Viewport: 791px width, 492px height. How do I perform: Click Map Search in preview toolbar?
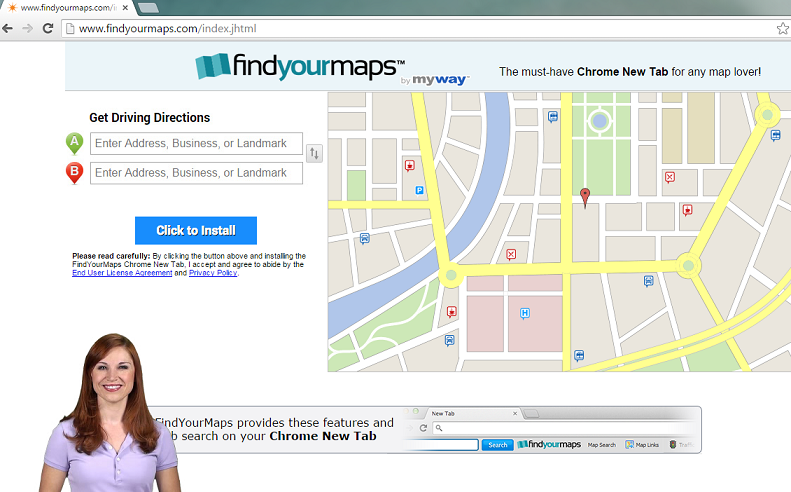[x=601, y=445]
